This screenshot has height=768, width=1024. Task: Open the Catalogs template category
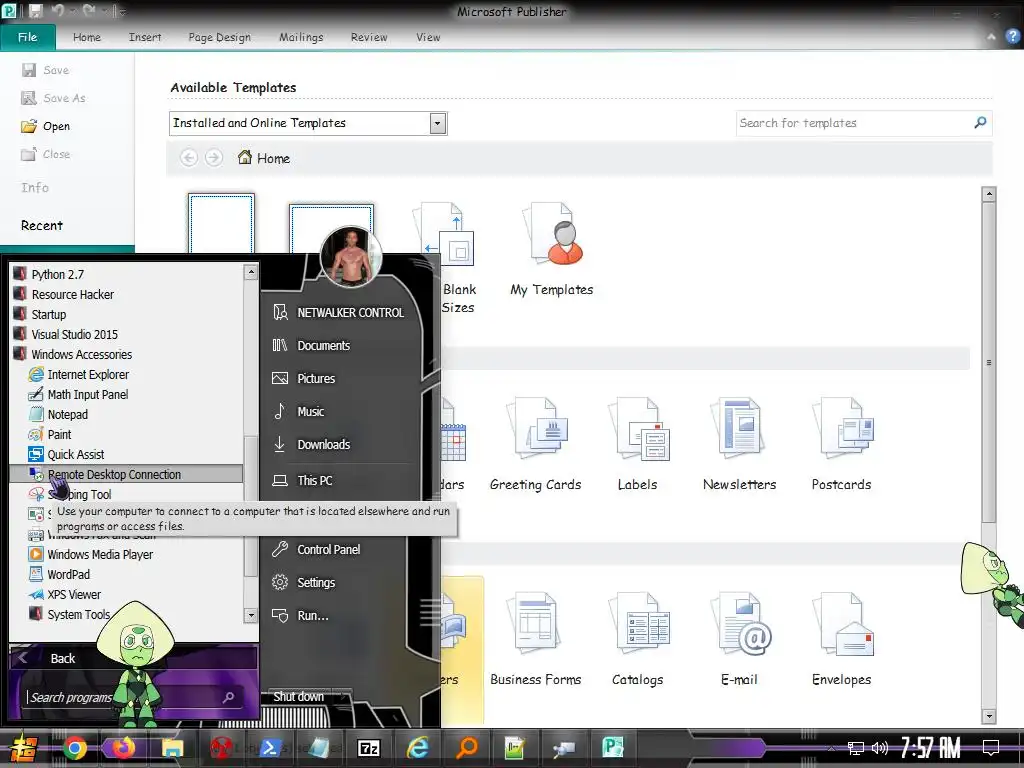click(637, 638)
